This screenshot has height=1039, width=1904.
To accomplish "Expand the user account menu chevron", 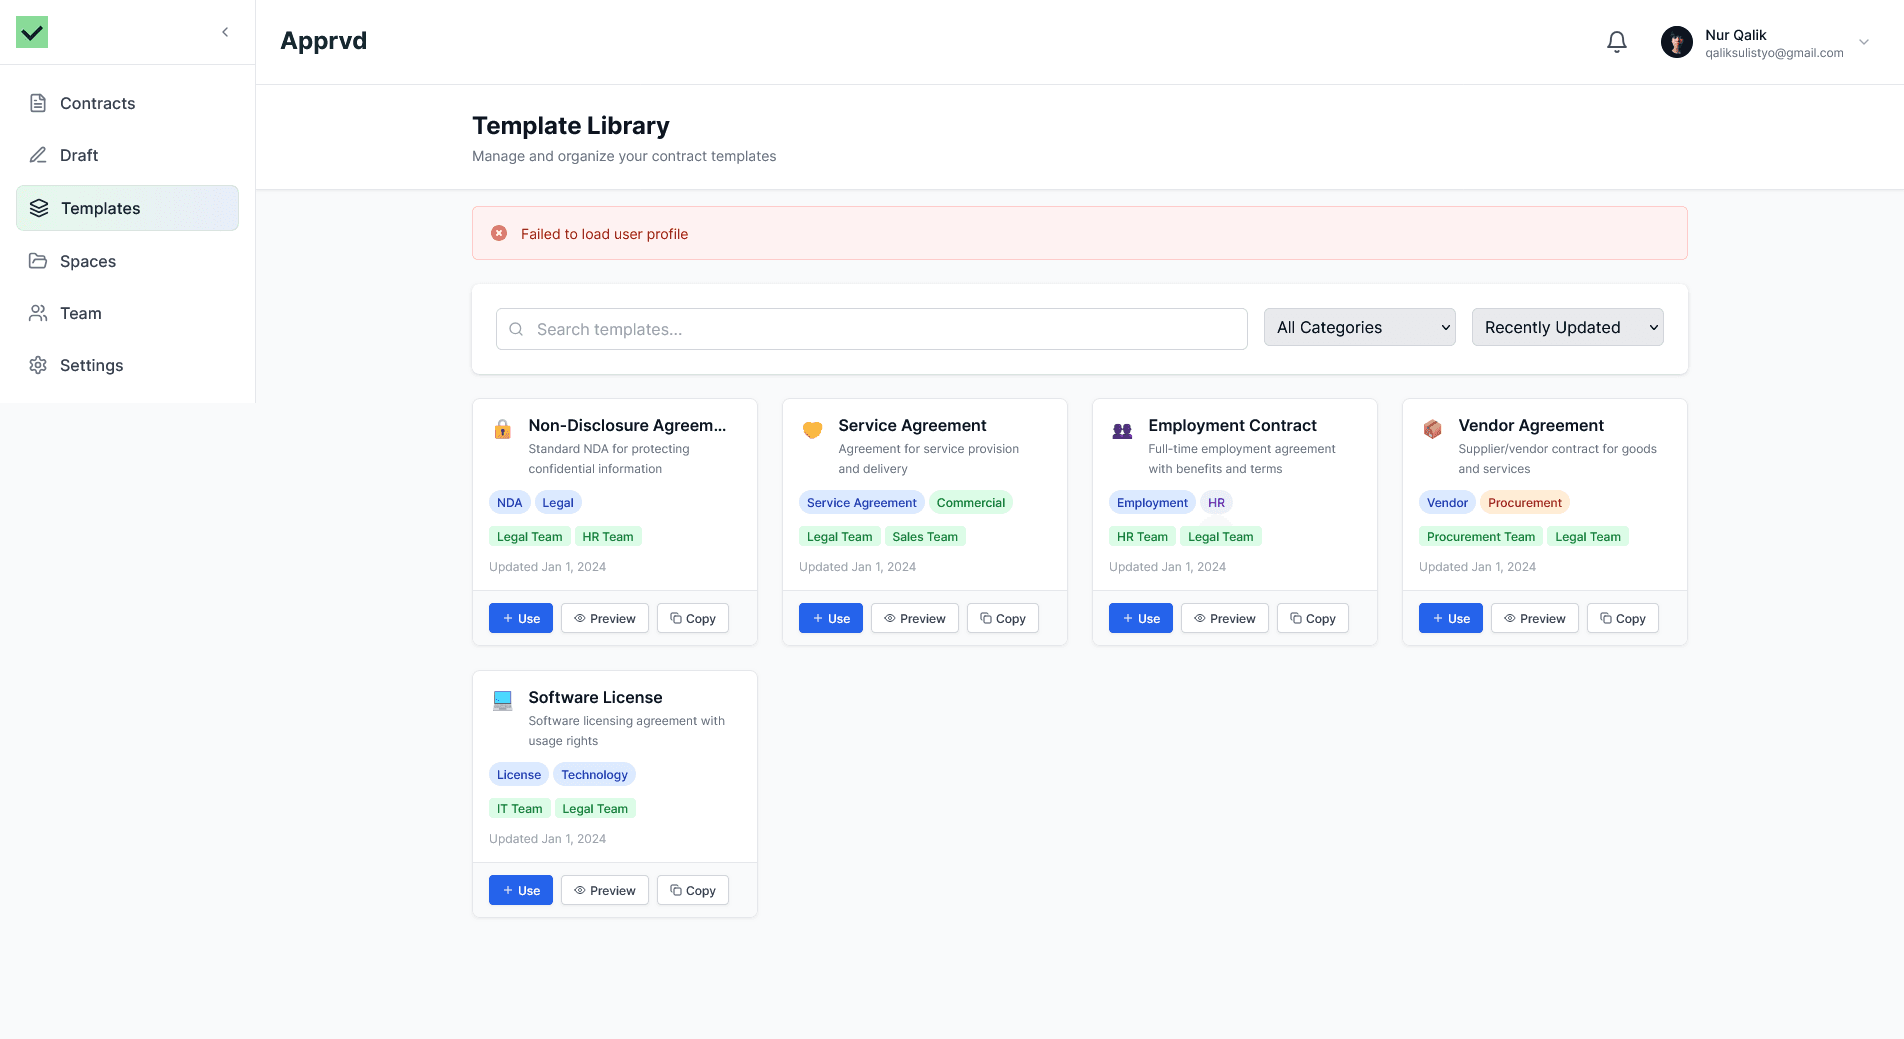I will 1864,42.
